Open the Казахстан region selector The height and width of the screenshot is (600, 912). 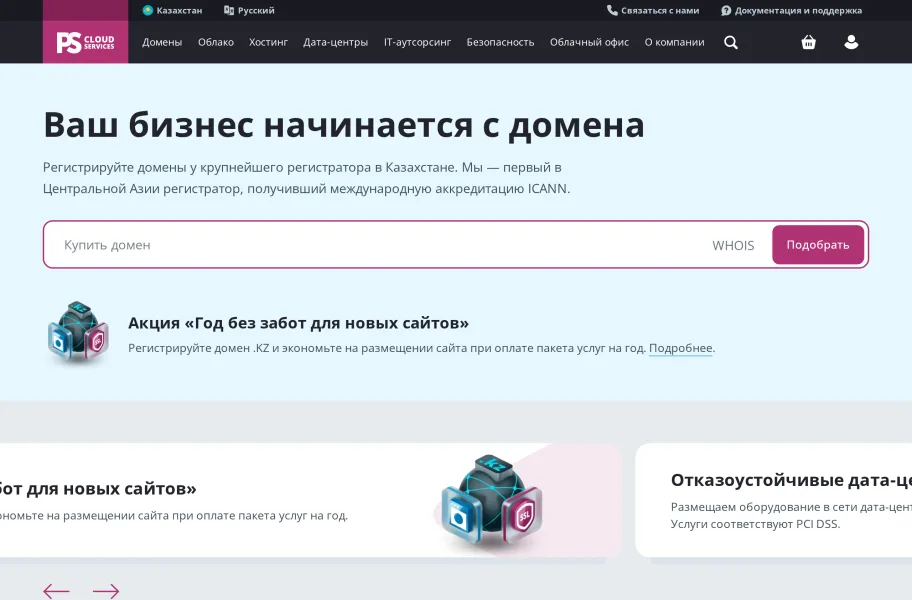pos(173,10)
